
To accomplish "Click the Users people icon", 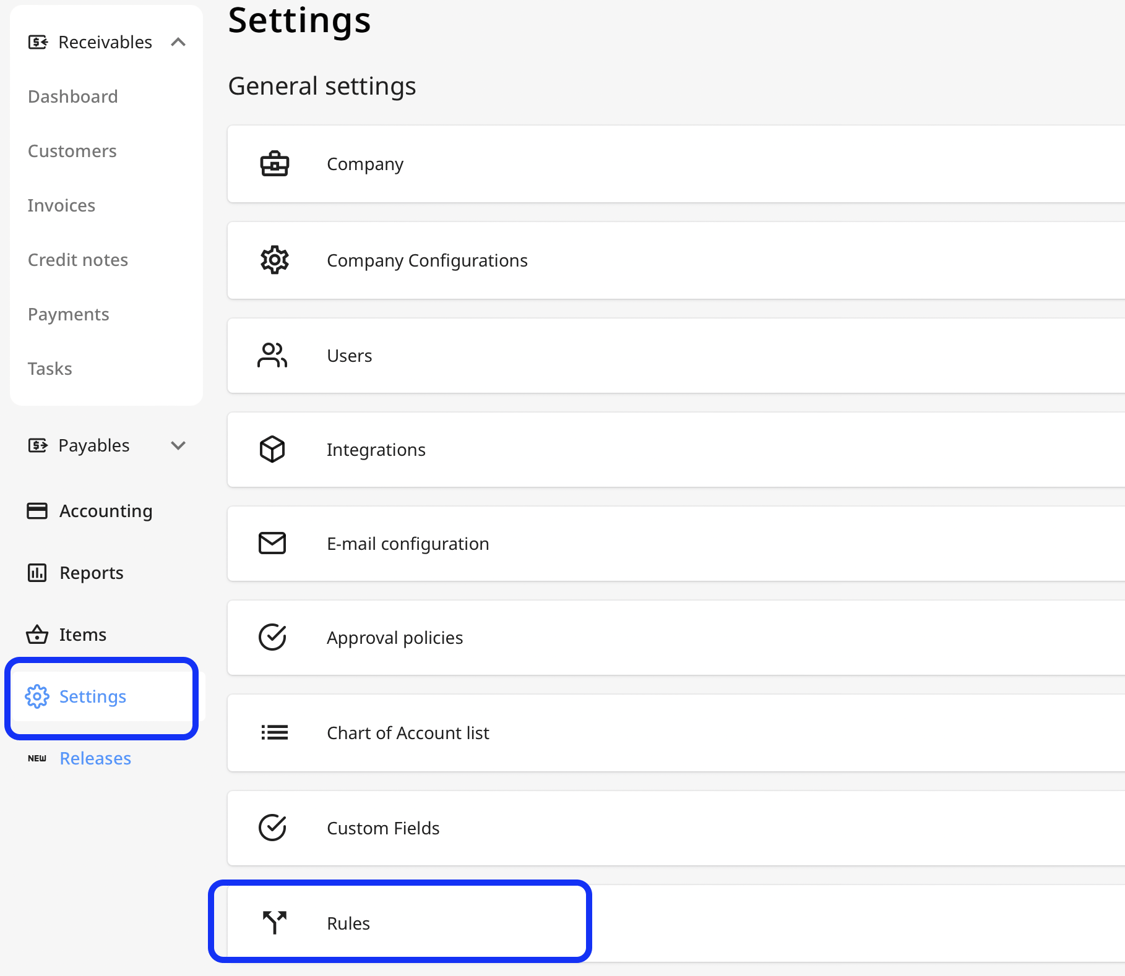I will pyautogui.click(x=273, y=354).
